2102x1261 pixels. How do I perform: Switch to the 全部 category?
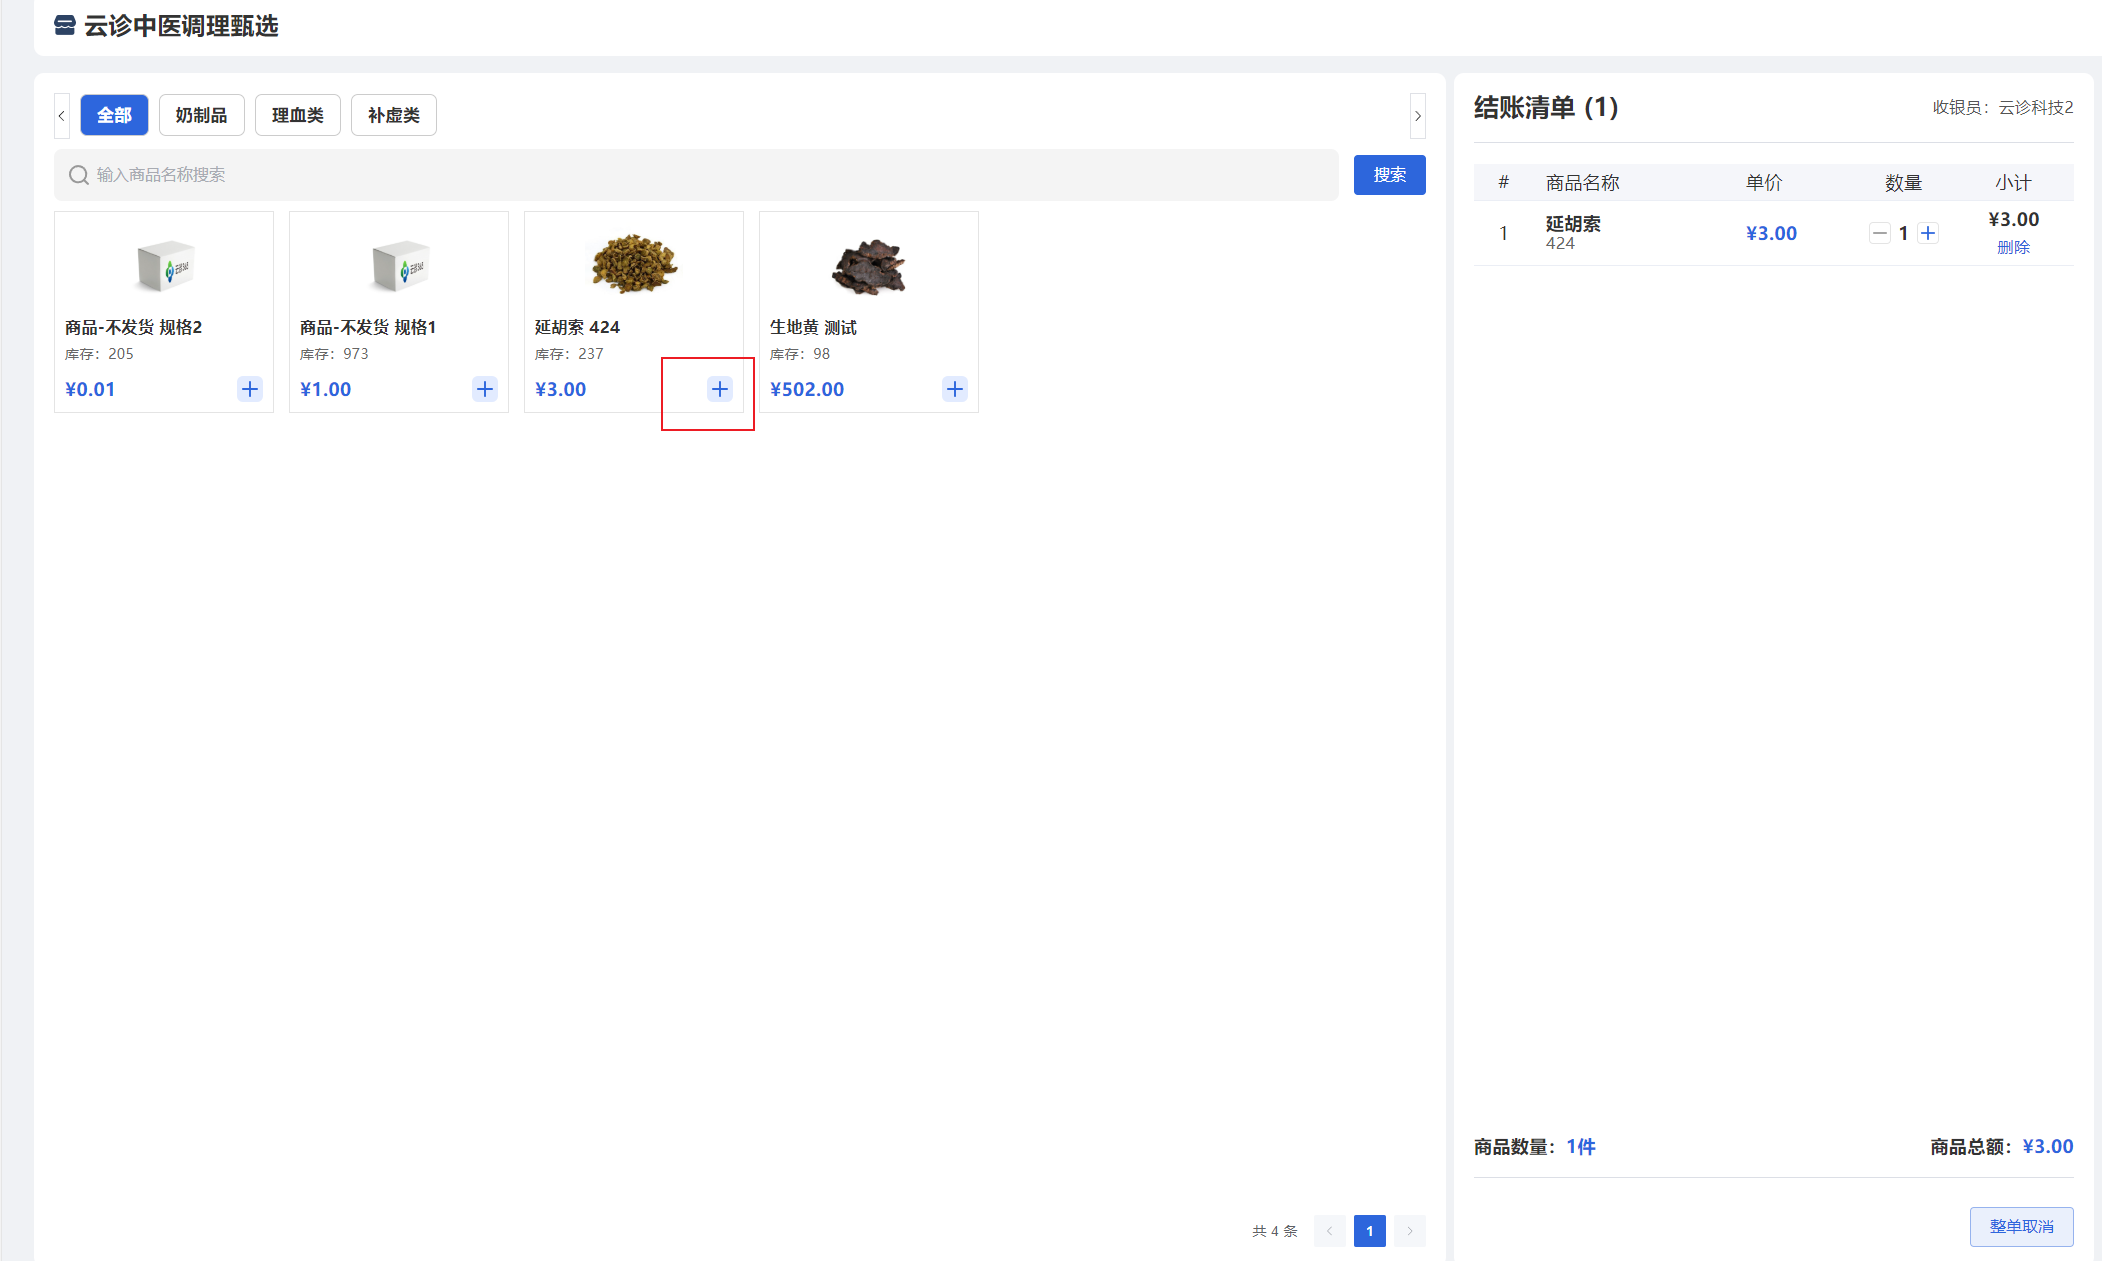click(x=114, y=115)
